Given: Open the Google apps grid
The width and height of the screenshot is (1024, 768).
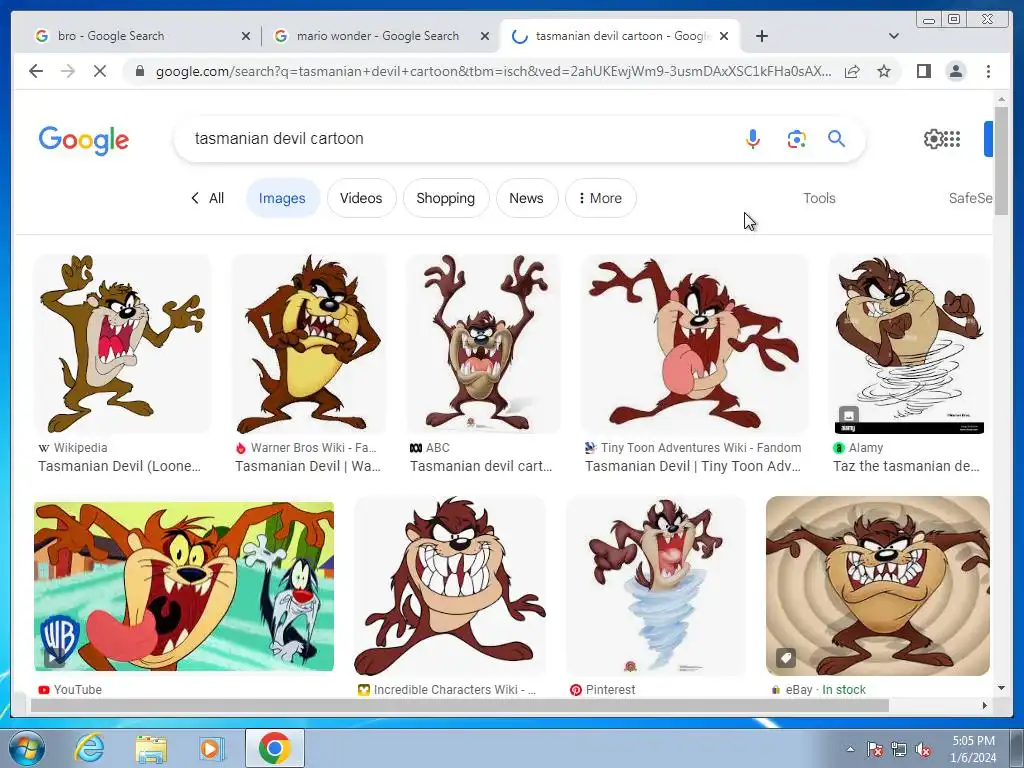Looking at the screenshot, I should 952,138.
